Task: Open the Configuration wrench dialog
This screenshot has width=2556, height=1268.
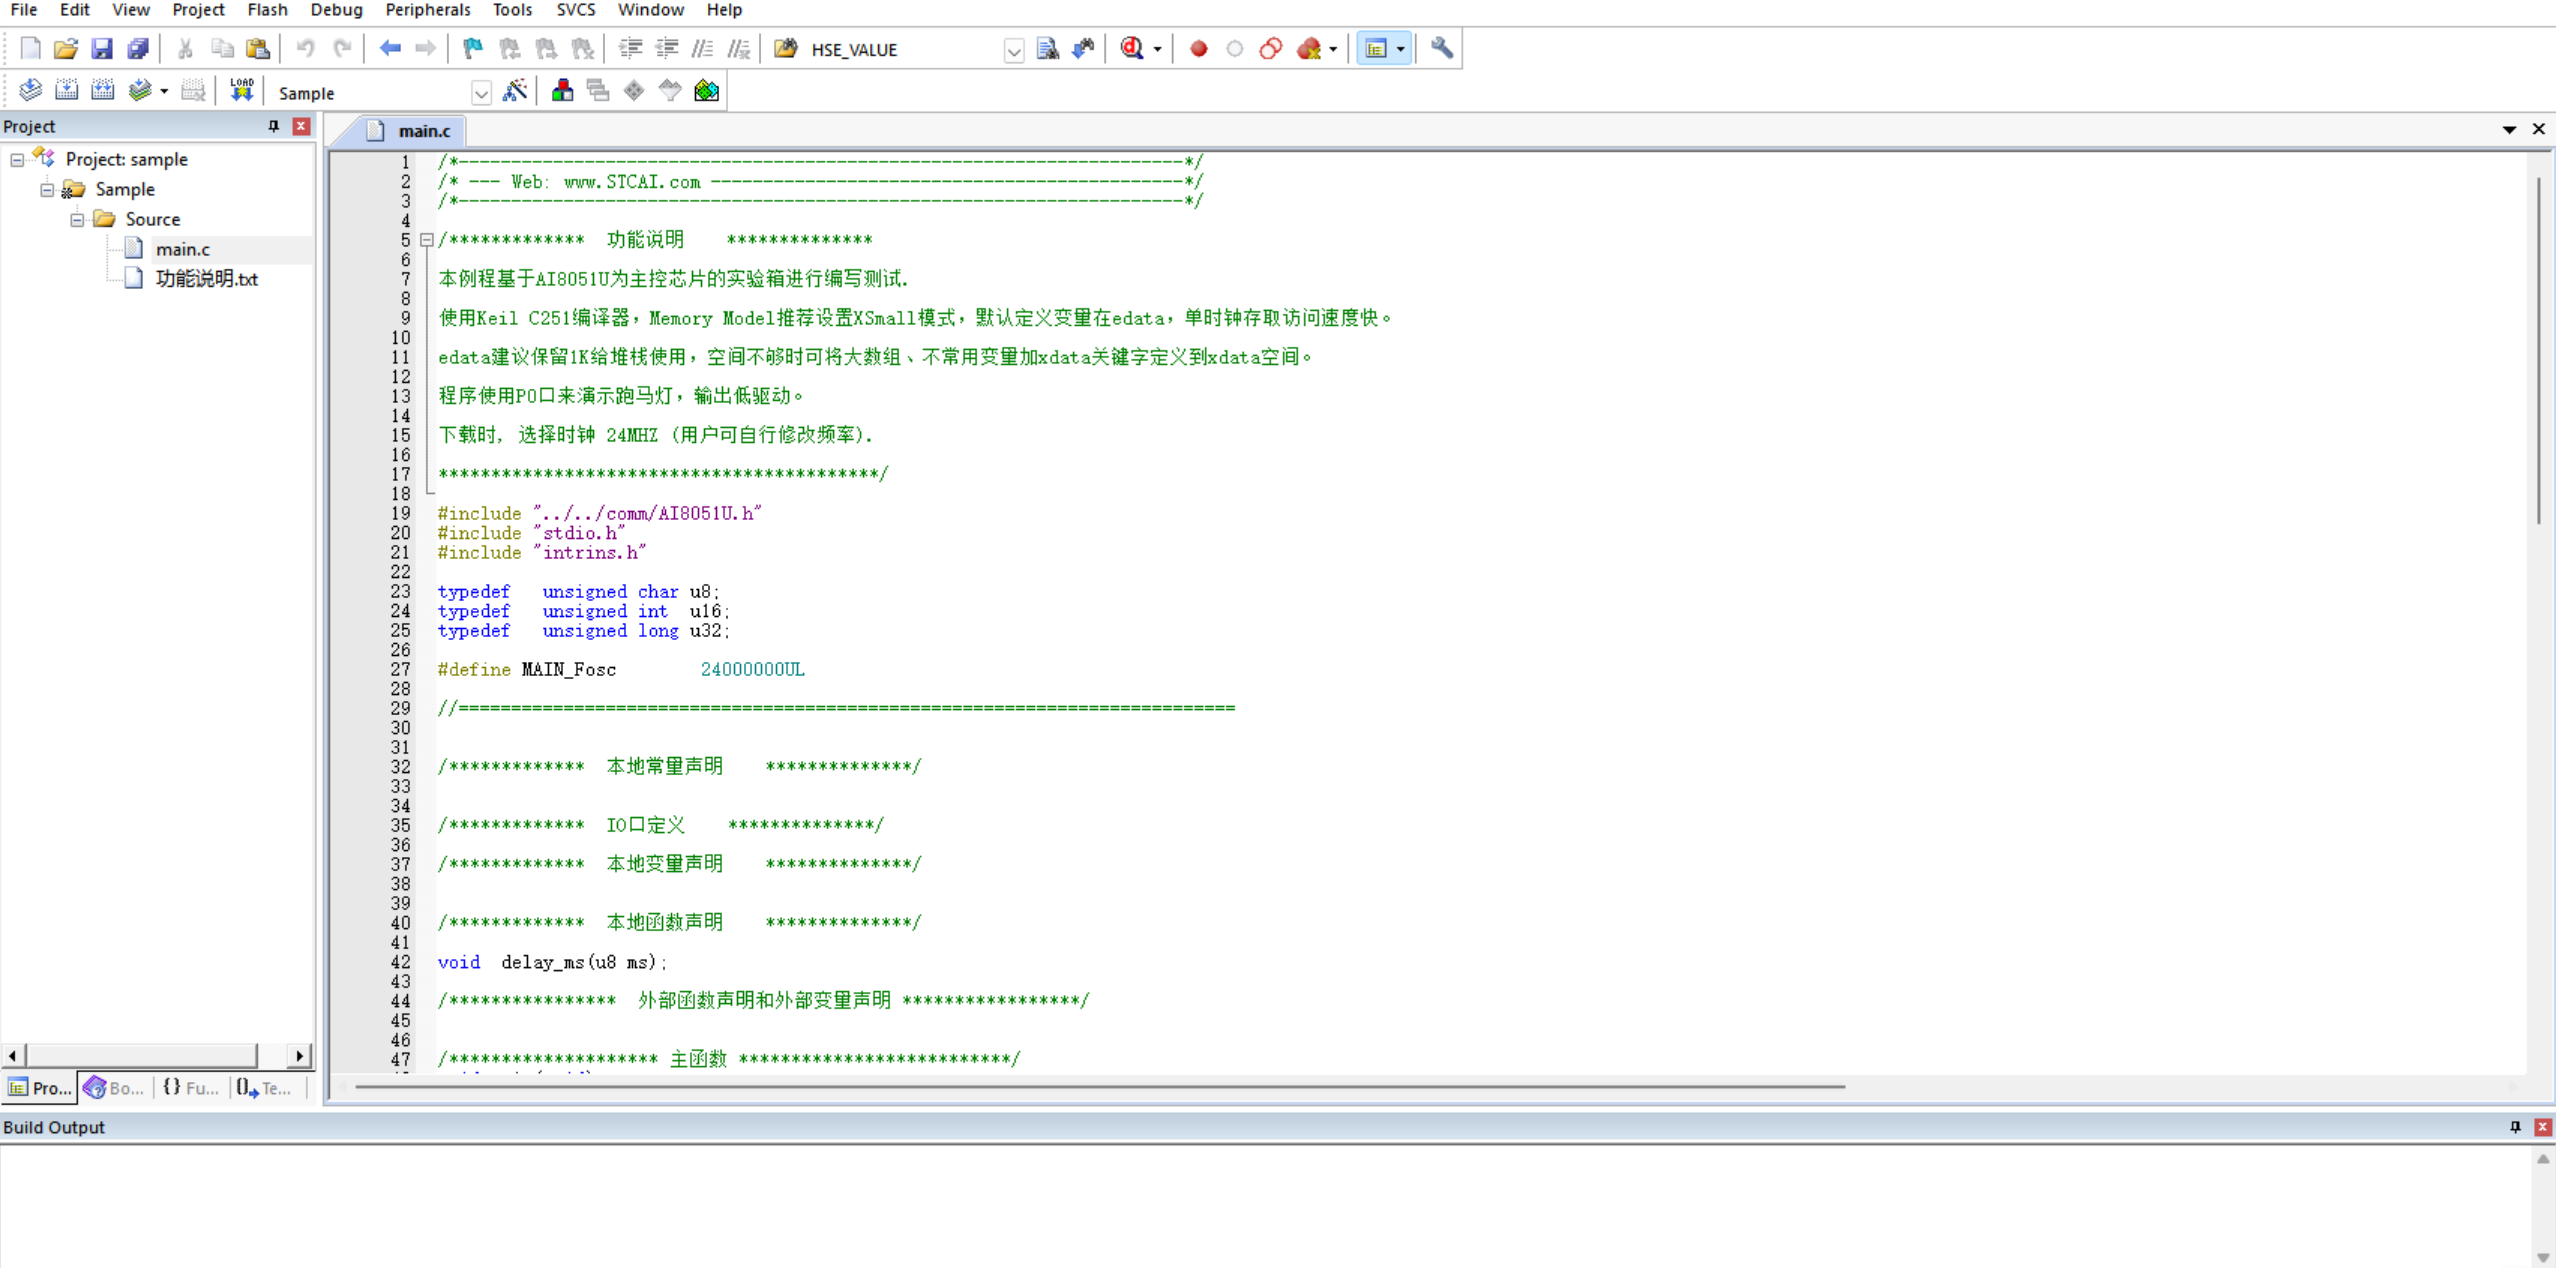Action: [x=1440, y=48]
